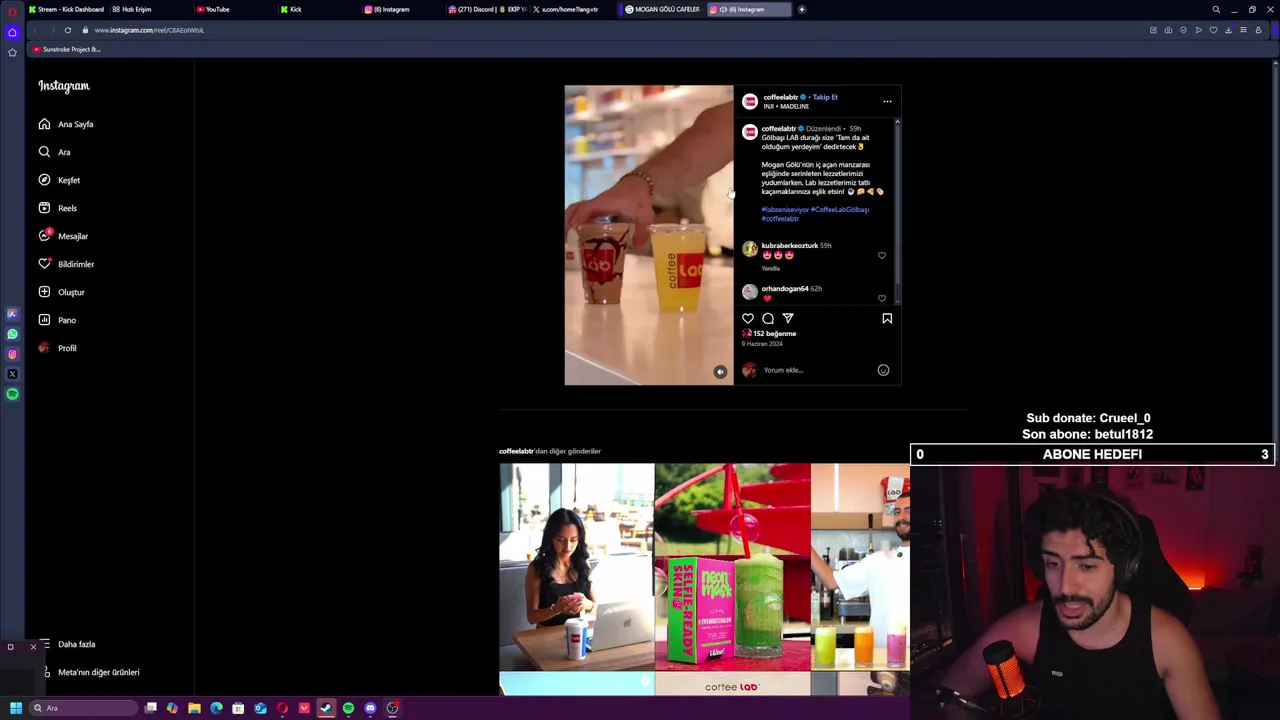Expand the Daha fazla menu
Viewport: 1280px width, 720px height.
click(68, 644)
